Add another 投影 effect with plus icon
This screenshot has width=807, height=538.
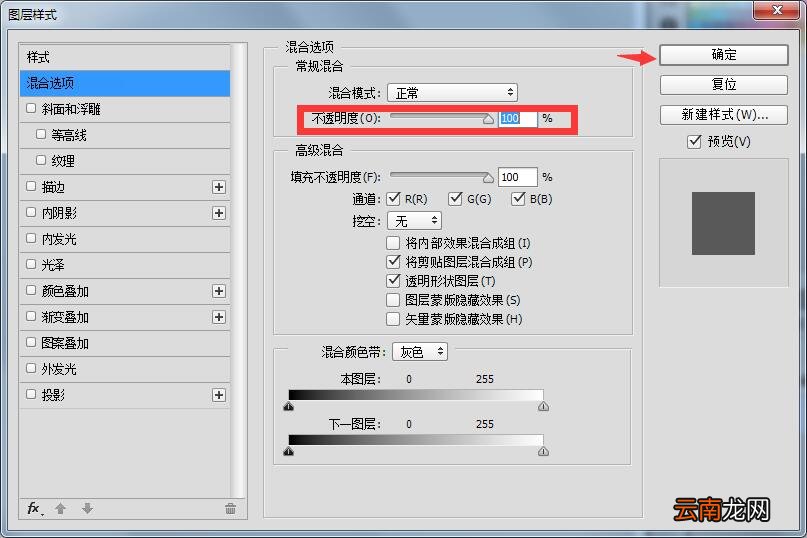tap(219, 395)
